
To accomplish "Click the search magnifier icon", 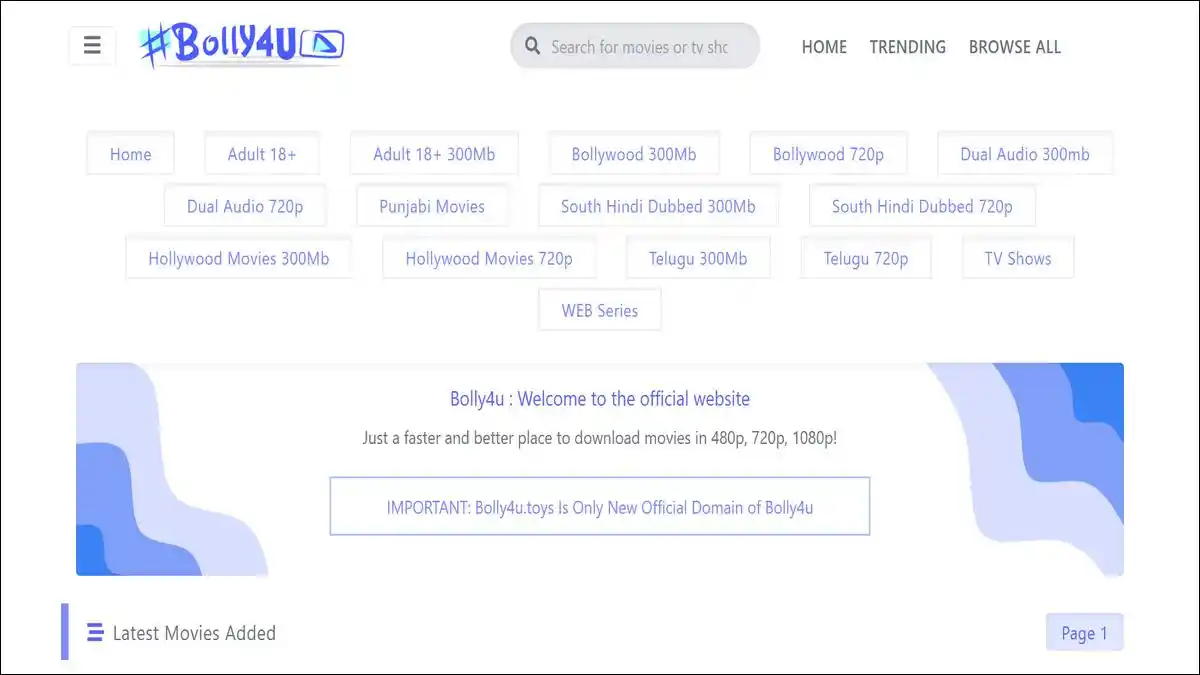I will click(532, 47).
